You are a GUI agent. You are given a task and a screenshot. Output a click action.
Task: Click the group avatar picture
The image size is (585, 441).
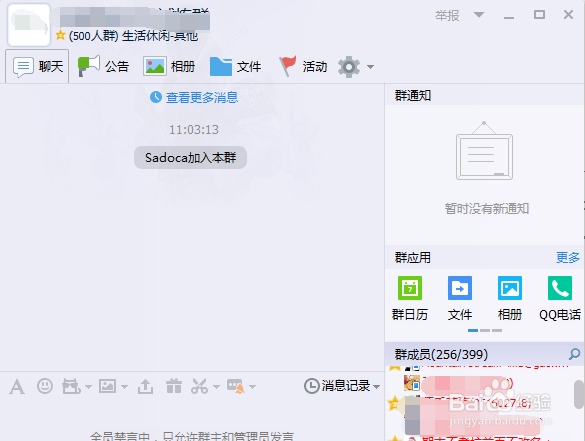[x=29, y=25]
